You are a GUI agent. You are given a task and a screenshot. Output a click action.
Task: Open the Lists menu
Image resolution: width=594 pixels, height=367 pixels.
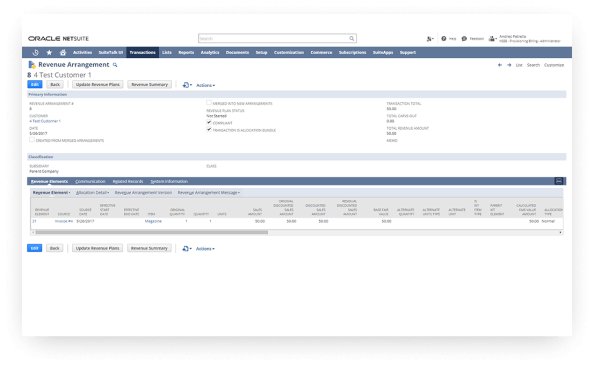pos(167,53)
